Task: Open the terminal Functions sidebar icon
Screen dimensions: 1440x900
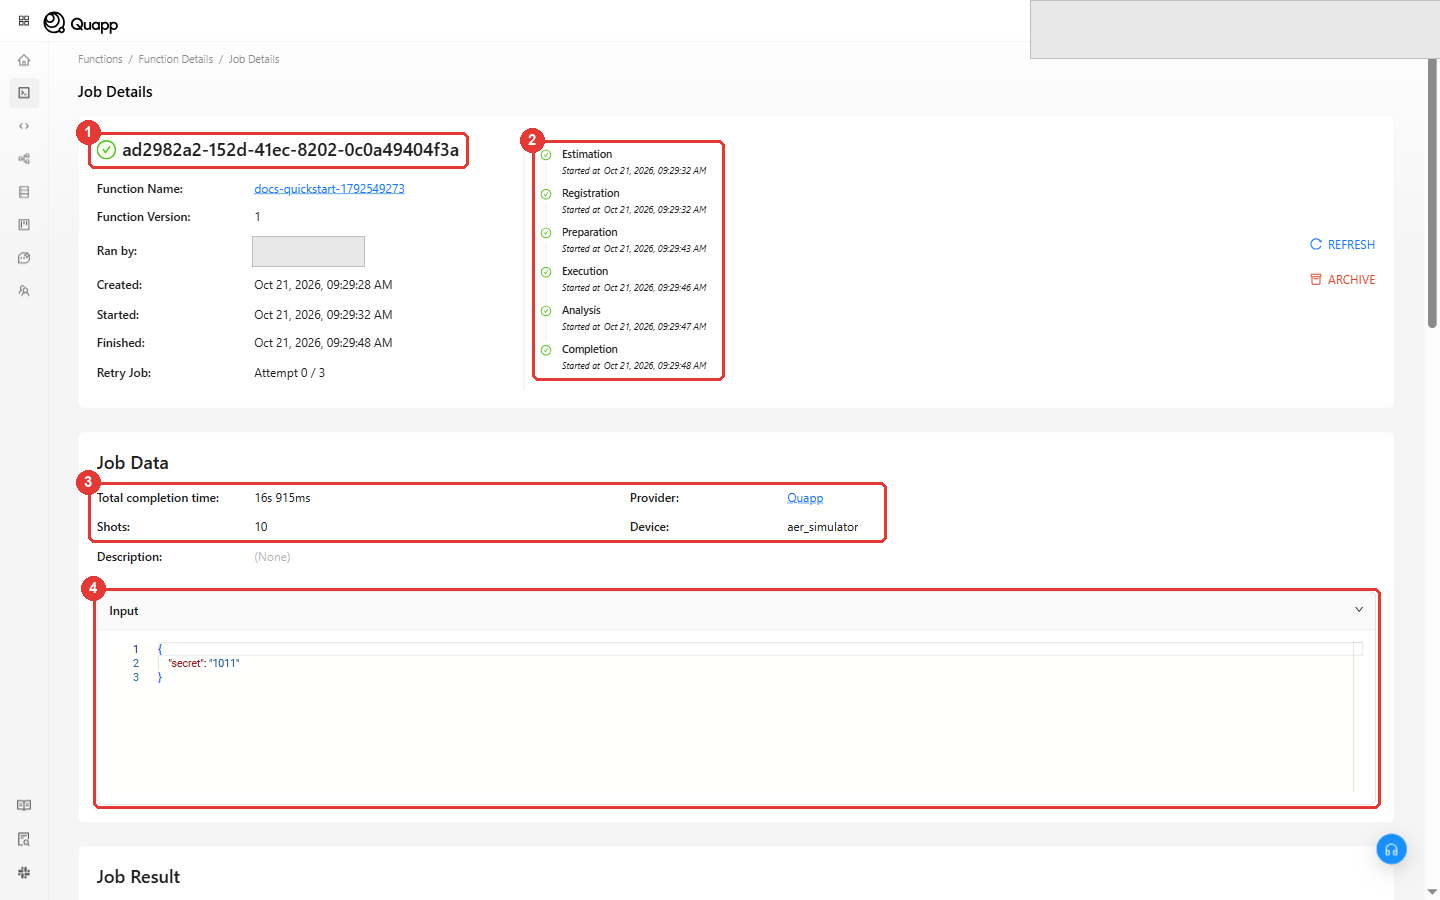Action: 24,93
